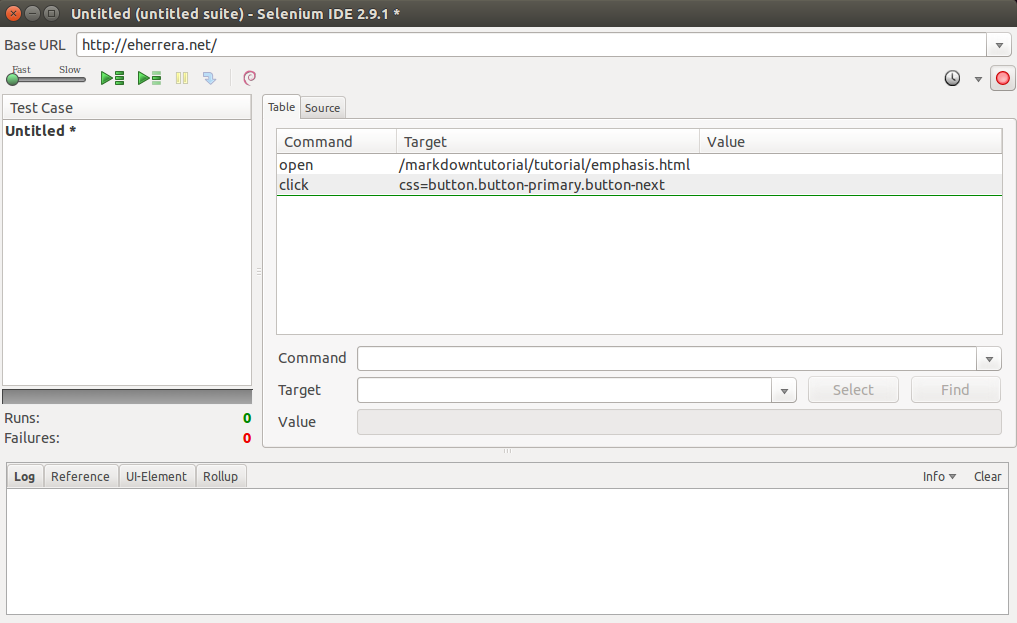Clear the log output
This screenshot has width=1017, height=623.
(987, 476)
